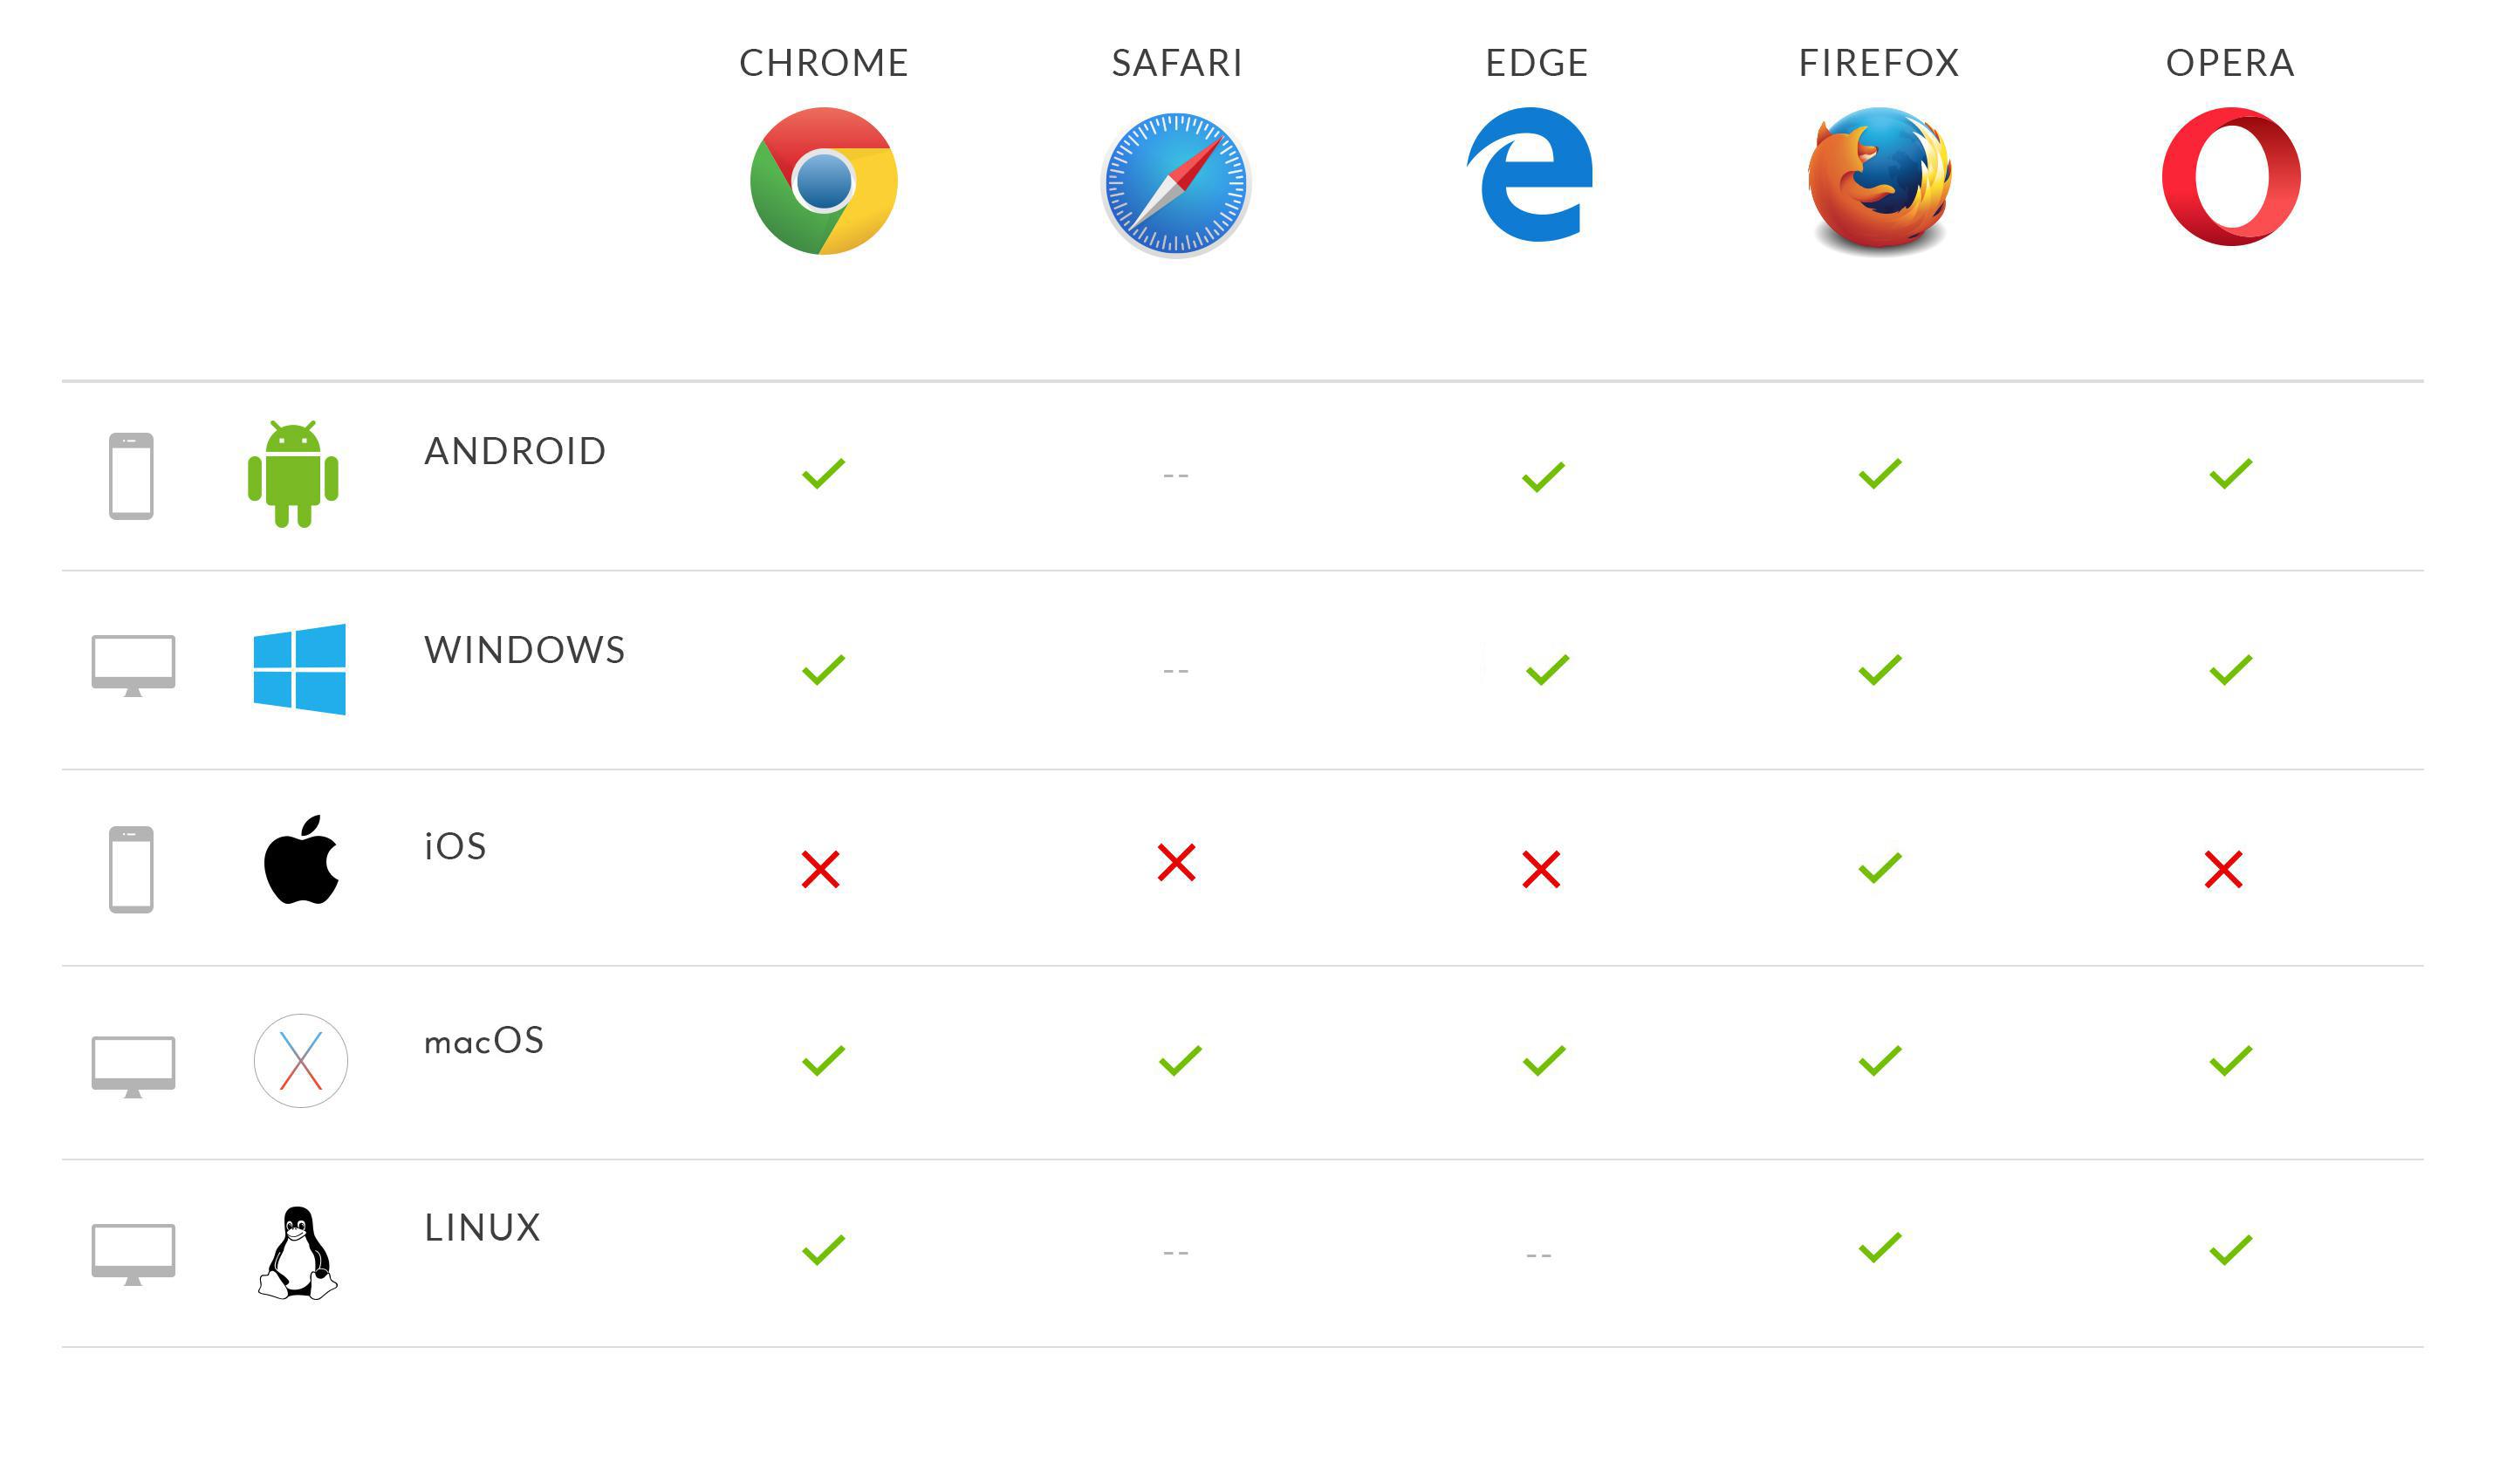Click Android row green check under Edge
This screenshot has width=2513, height=1484.
[1528, 472]
